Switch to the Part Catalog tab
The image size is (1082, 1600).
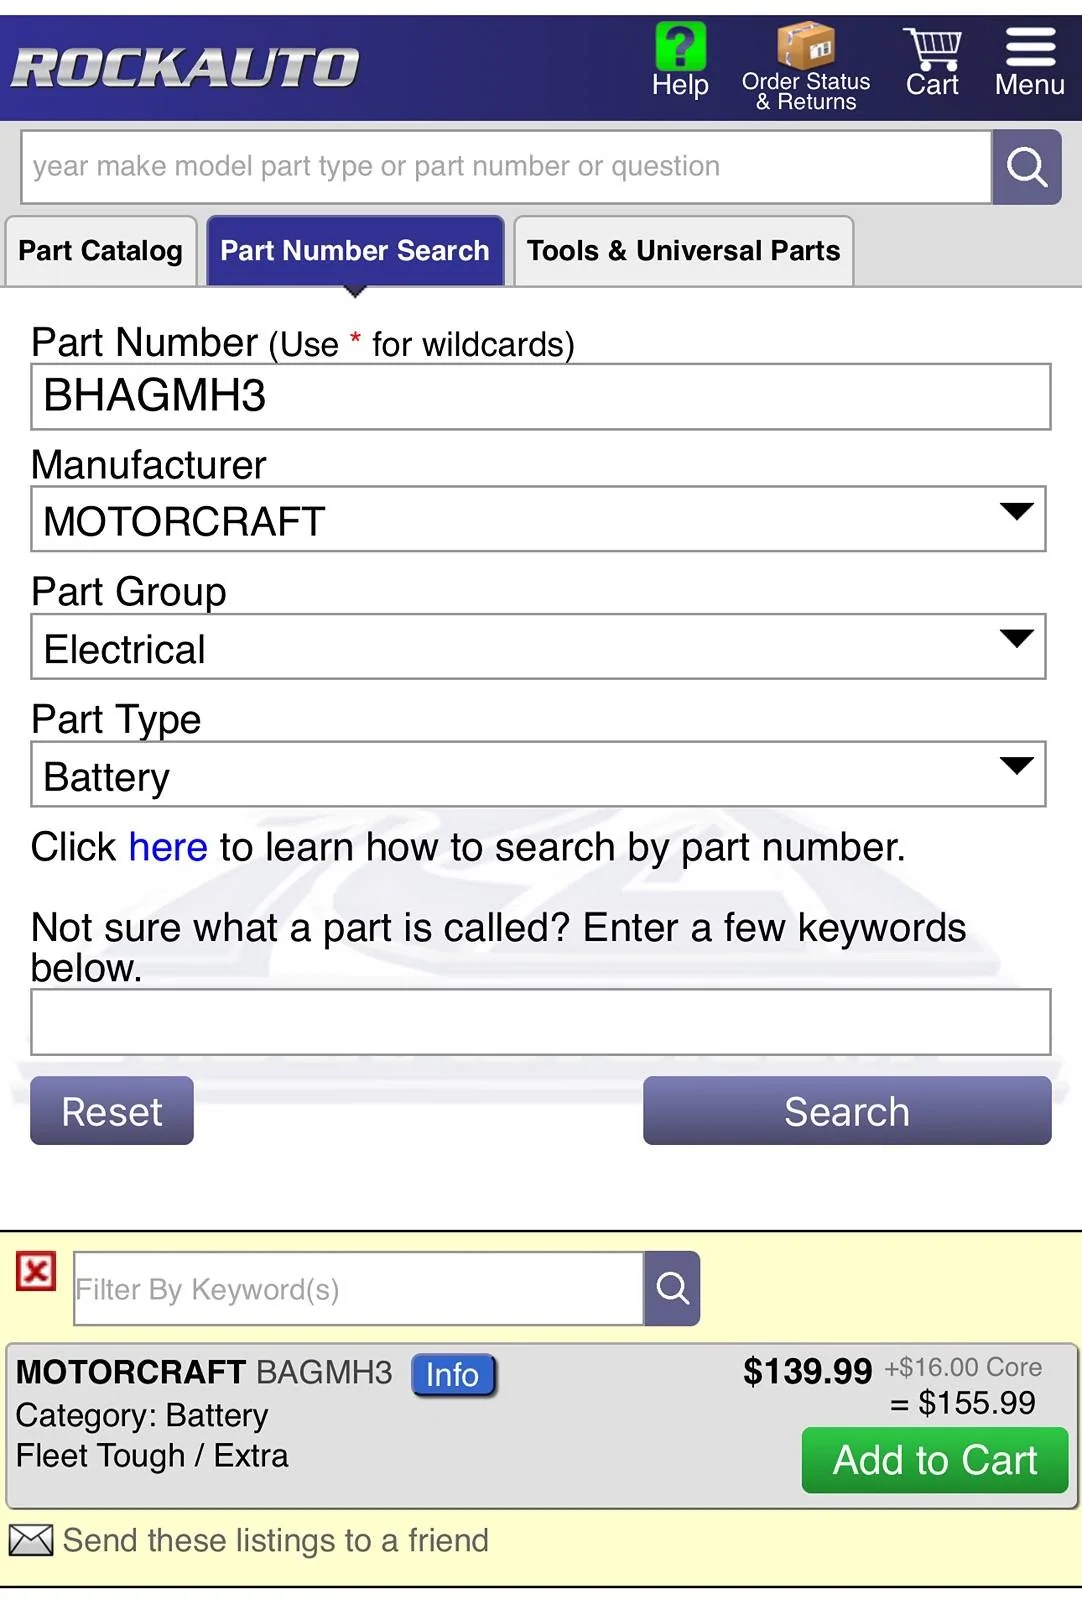[x=100, y=251]
